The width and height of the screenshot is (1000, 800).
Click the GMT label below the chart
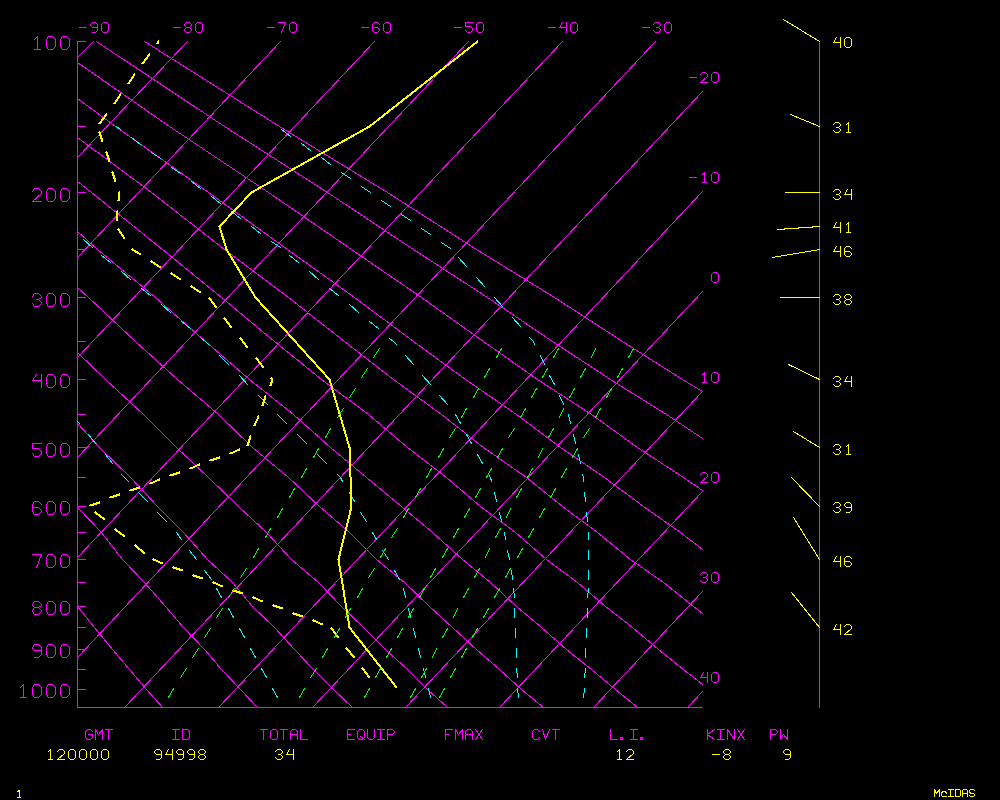(x=99, y=735)
